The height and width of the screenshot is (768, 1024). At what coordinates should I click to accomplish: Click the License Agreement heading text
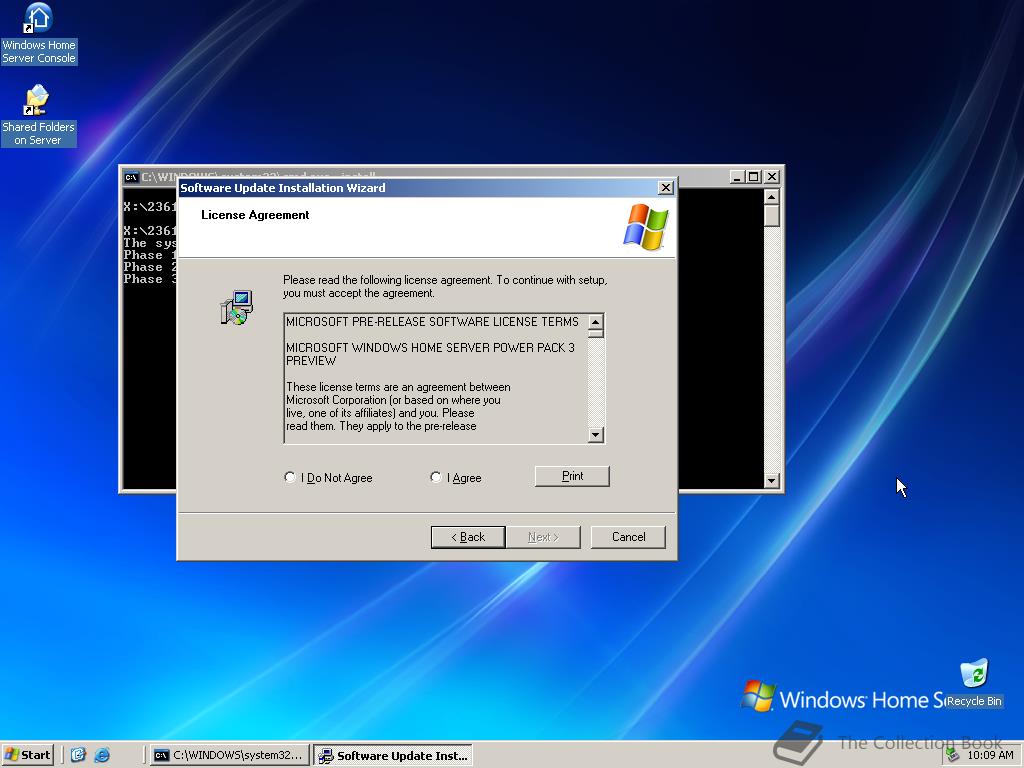(x=255, y=215)
